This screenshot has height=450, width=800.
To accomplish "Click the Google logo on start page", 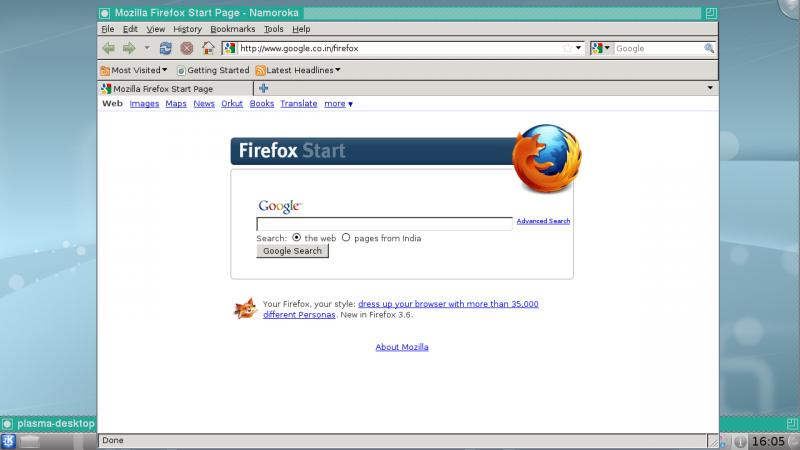I will 280,206.
